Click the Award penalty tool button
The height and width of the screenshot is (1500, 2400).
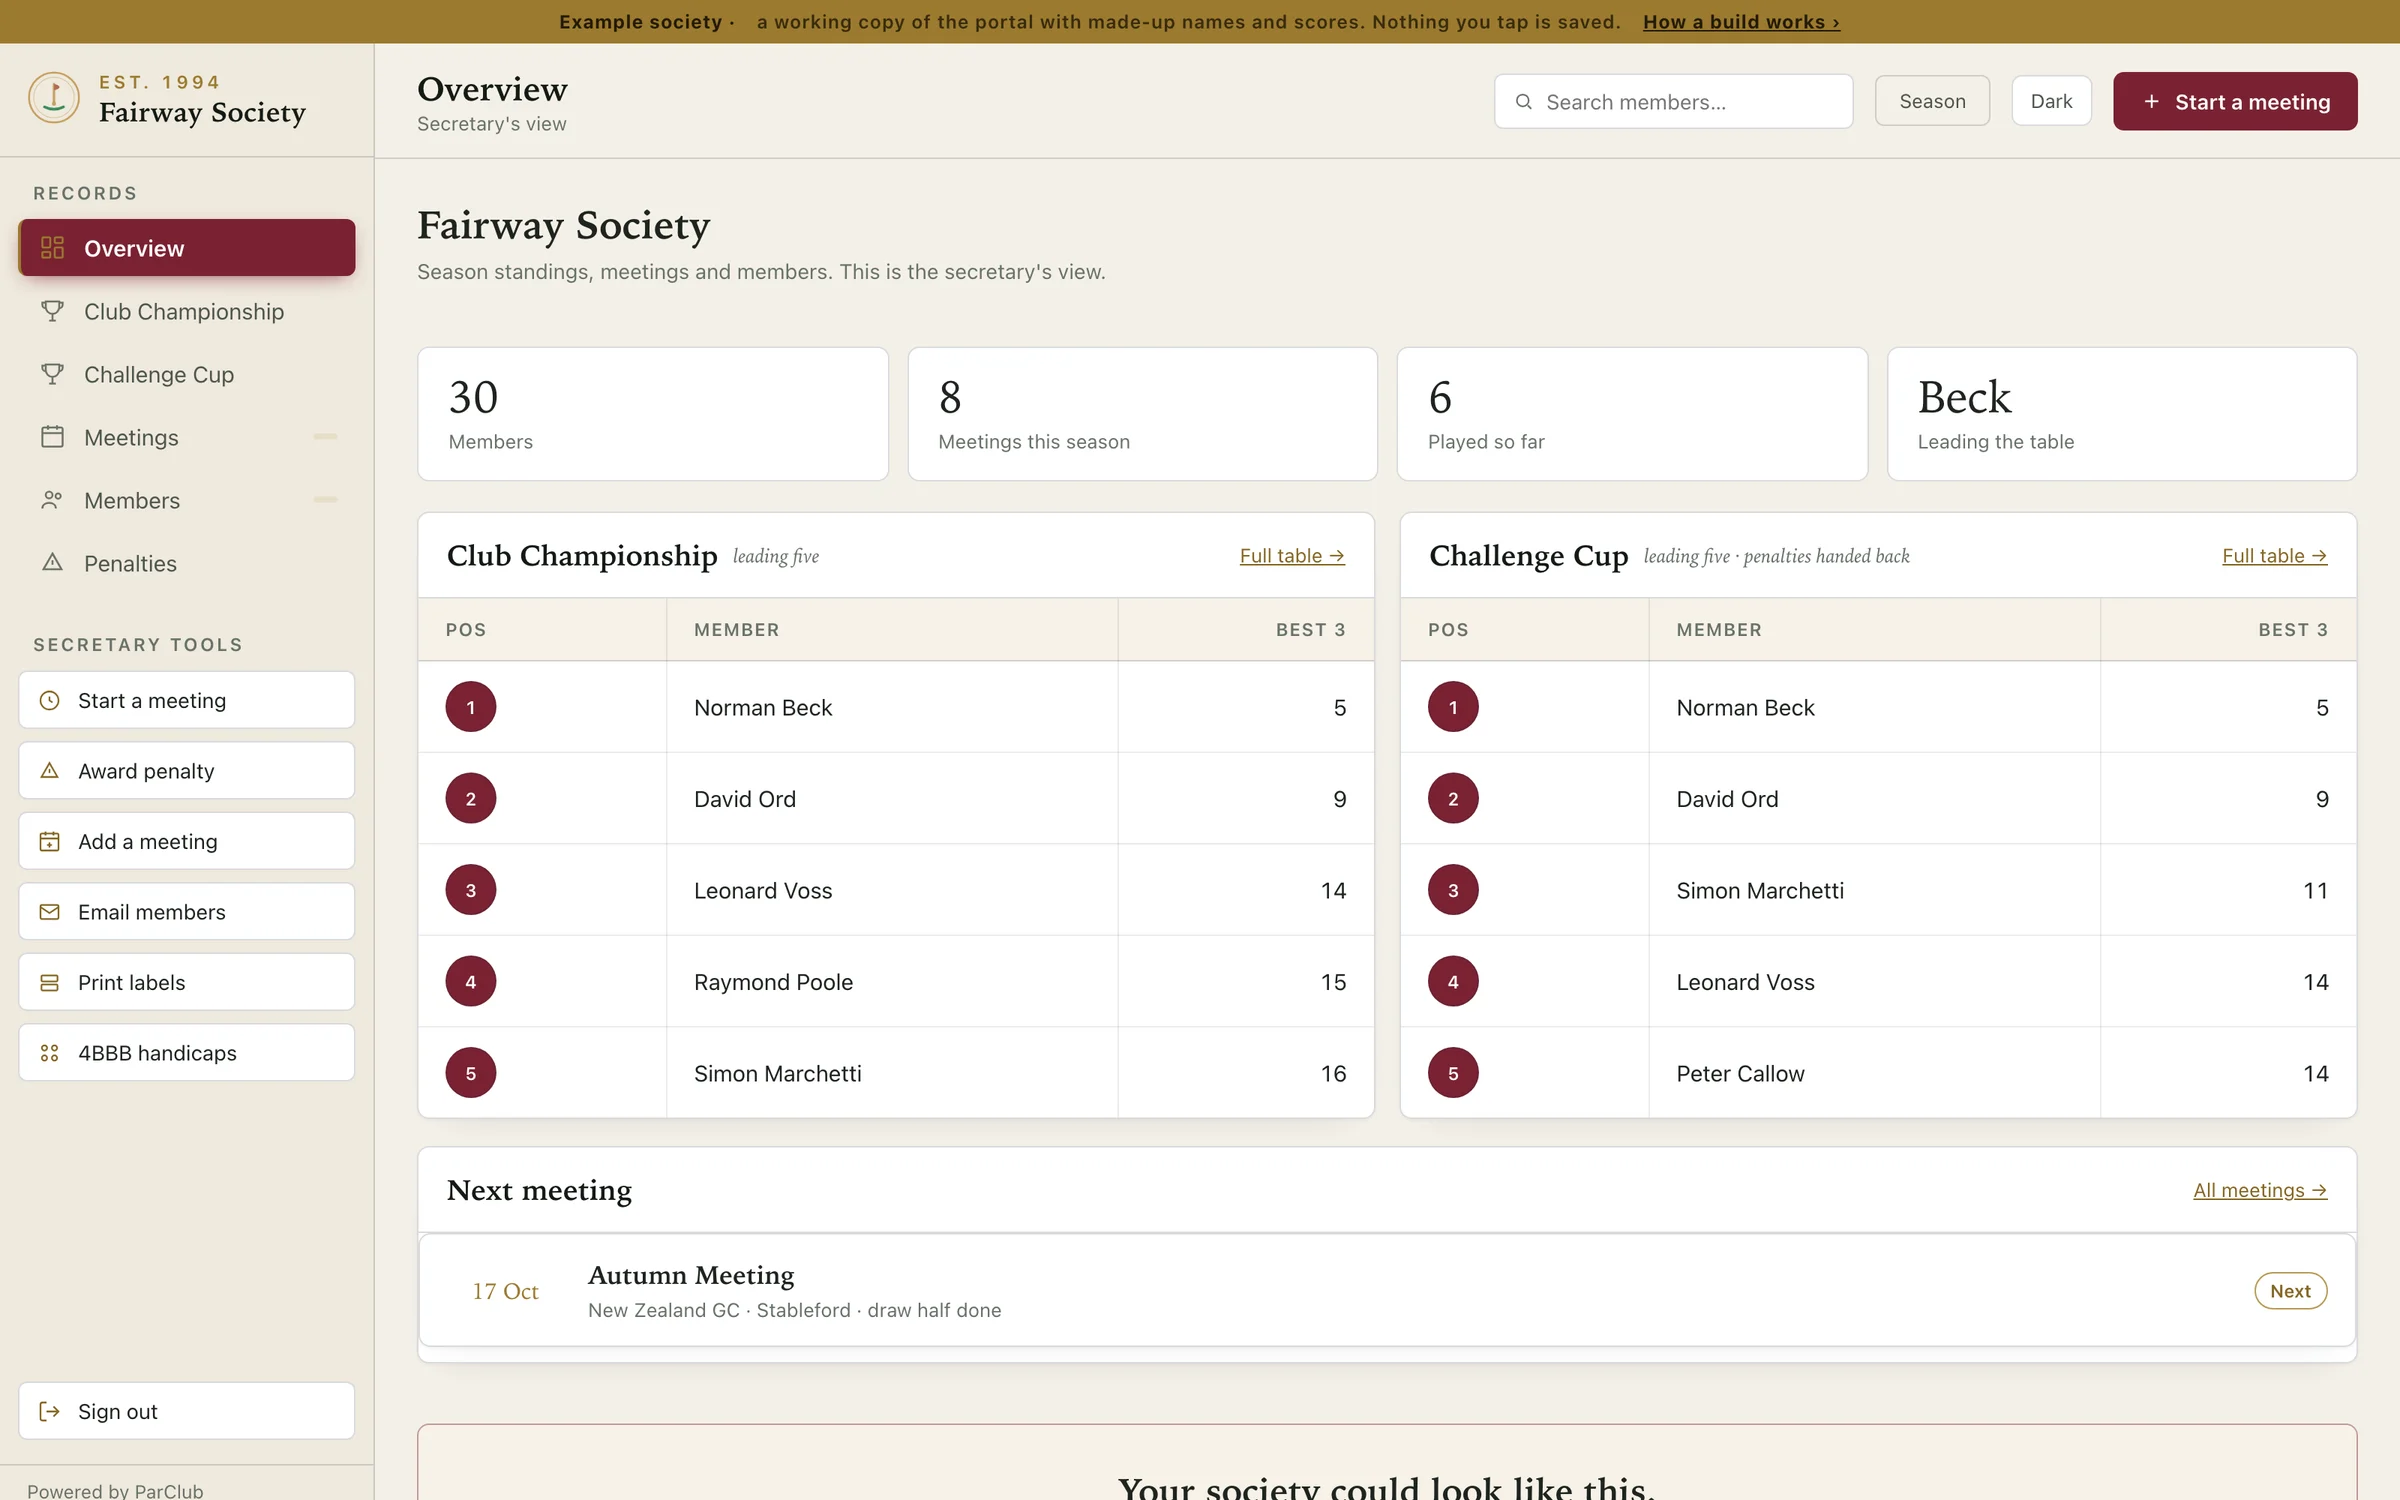click(x=187, y=771)
